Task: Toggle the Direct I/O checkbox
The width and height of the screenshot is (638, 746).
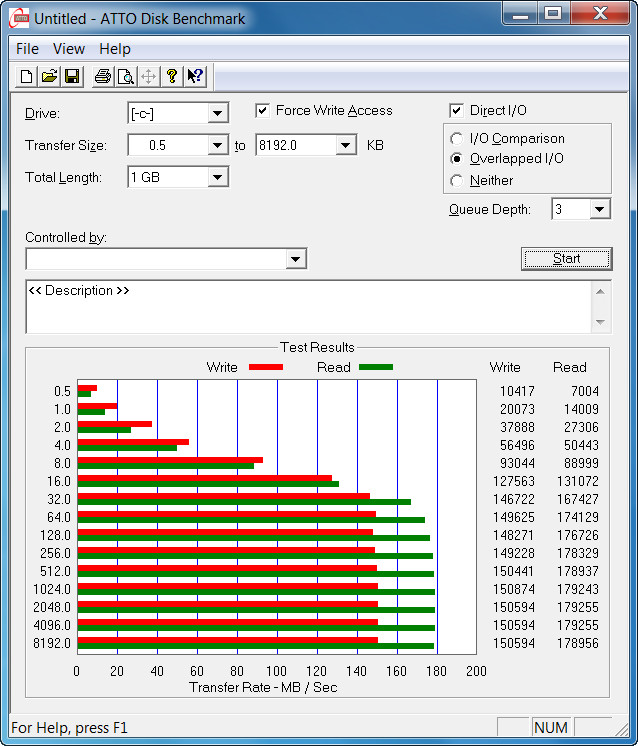Action: pyautogui.click(x=456, y=110)
